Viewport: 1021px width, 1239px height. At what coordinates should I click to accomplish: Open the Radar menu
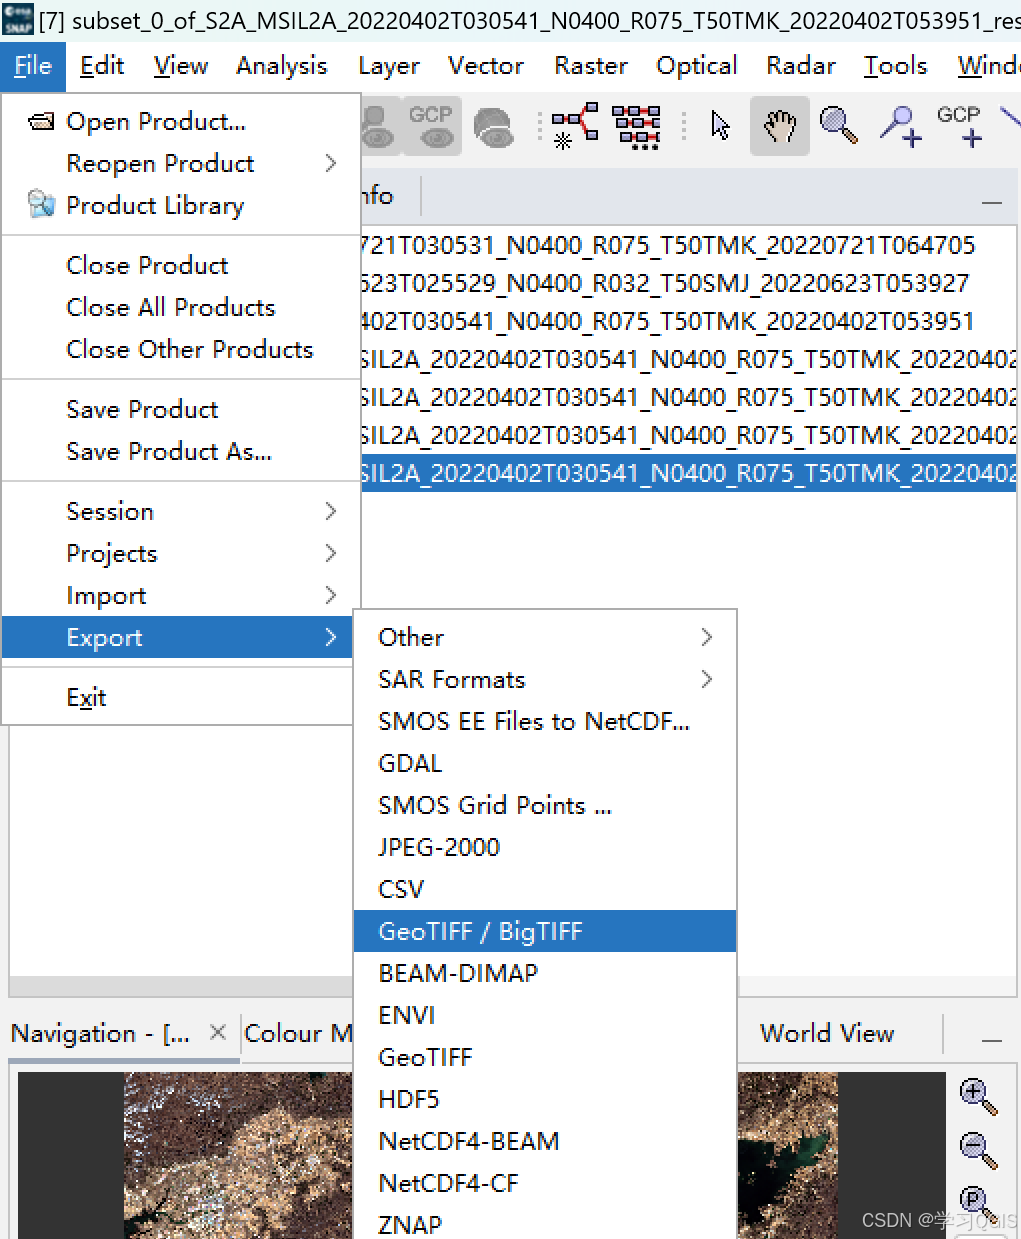click(801, 66)
